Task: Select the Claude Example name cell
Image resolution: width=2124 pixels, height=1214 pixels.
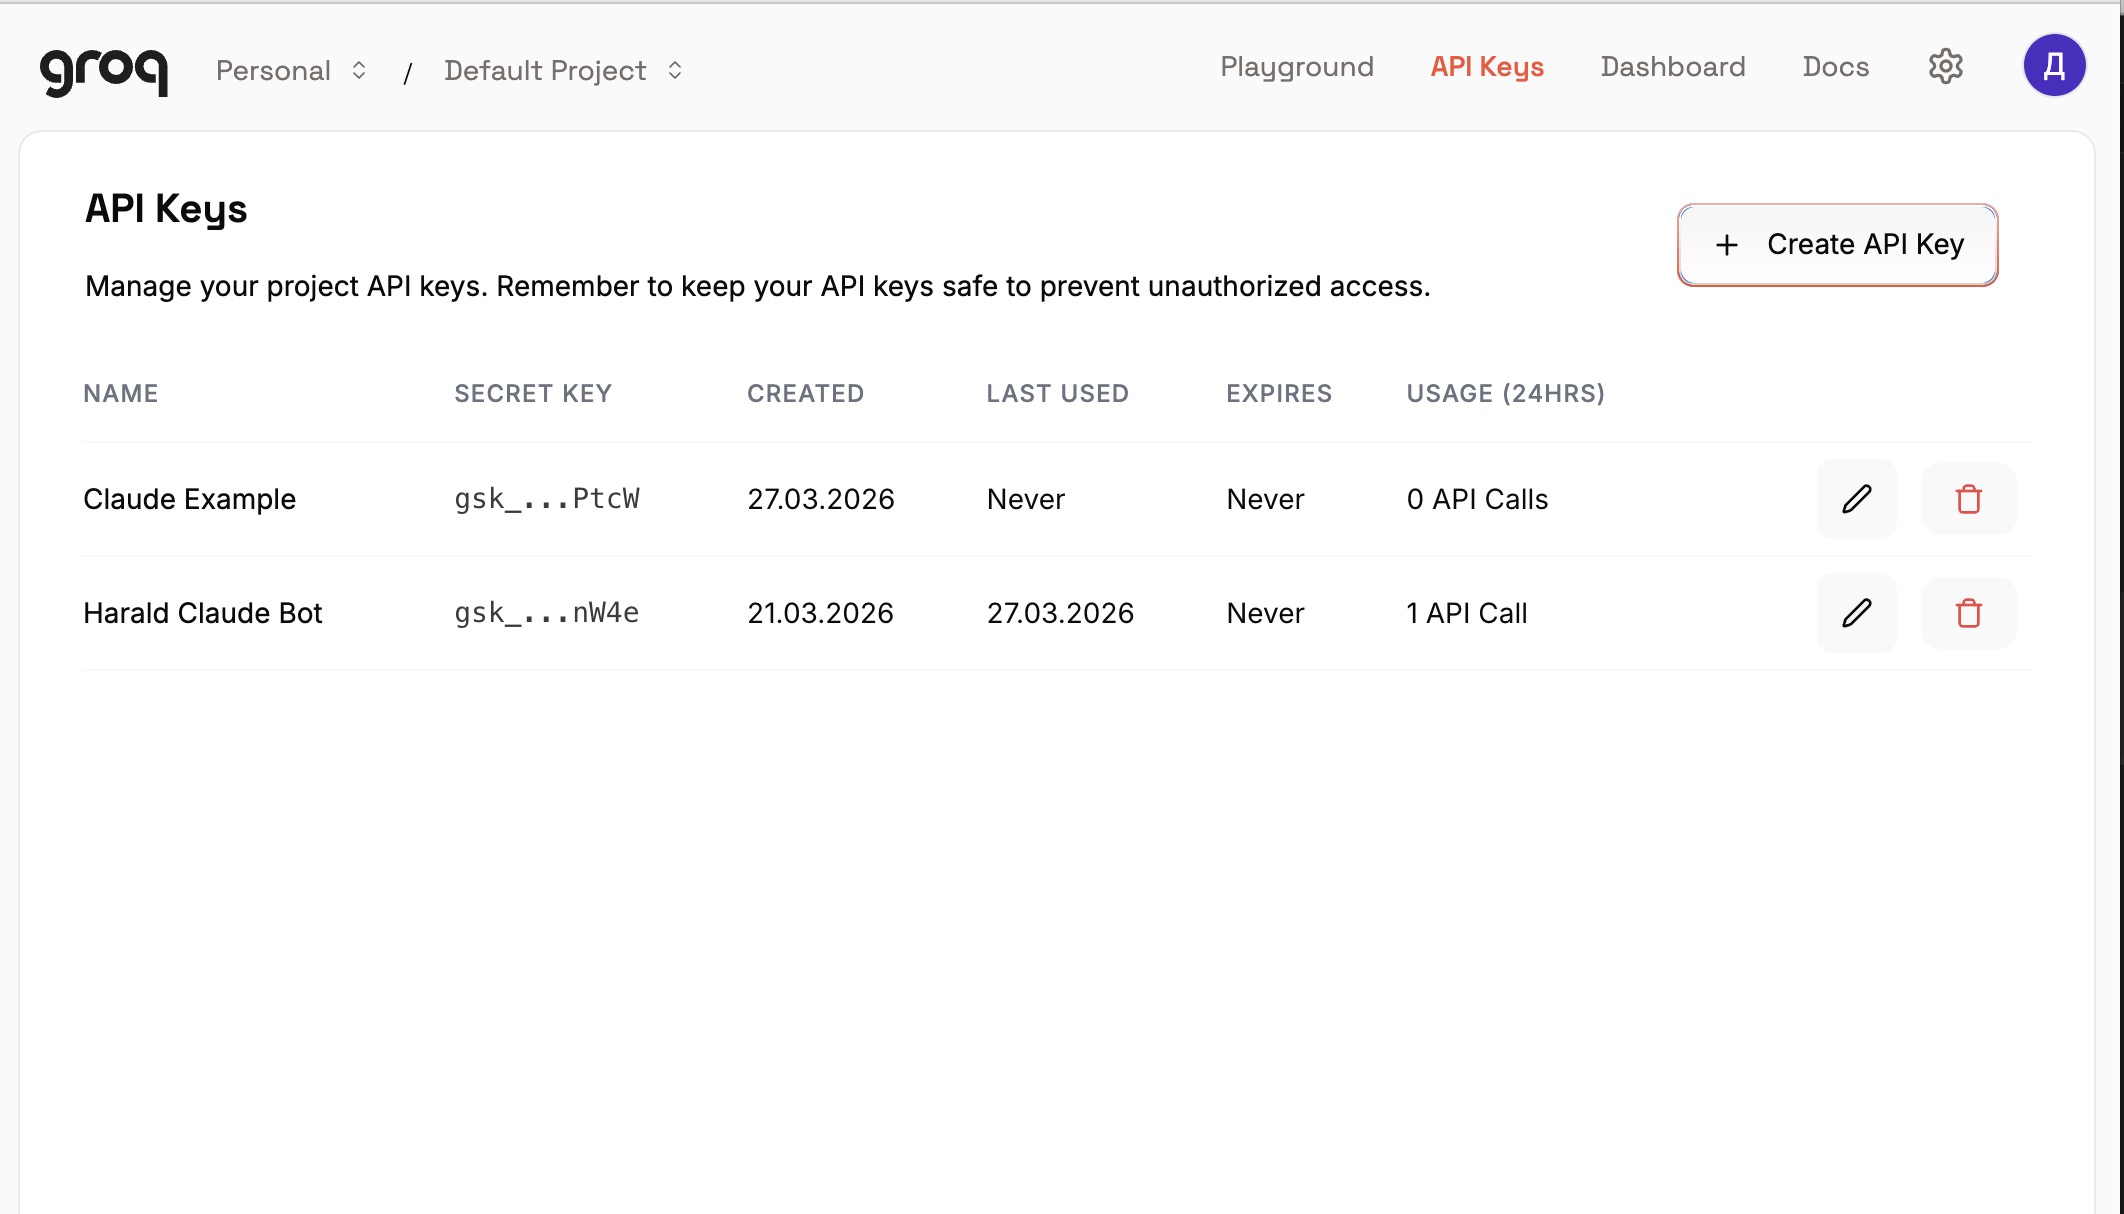Action: pyautogui.click(x=189, y=499)
